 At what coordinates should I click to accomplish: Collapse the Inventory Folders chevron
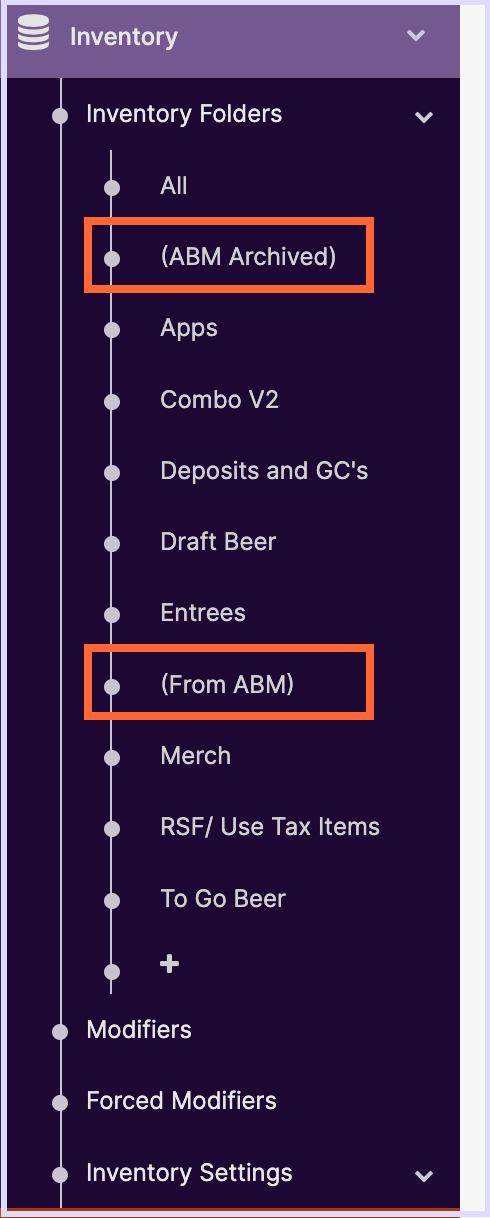click(x=424, y=117)
